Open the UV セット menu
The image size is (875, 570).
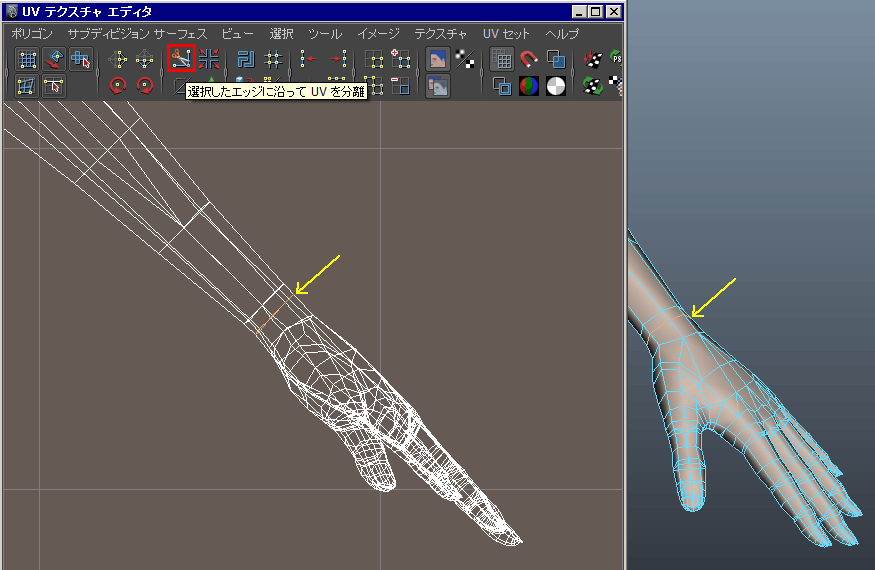pyautogui.click(x=506, y=34)
